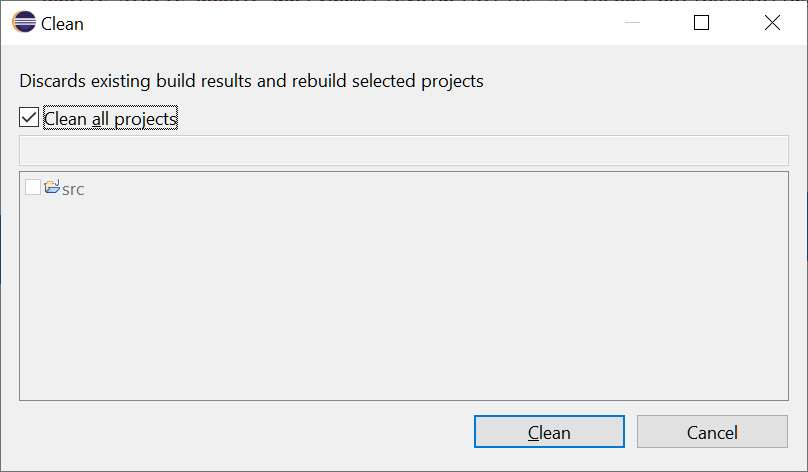
Task: Close the Clean dialog with the X
Action: point(772,23)
